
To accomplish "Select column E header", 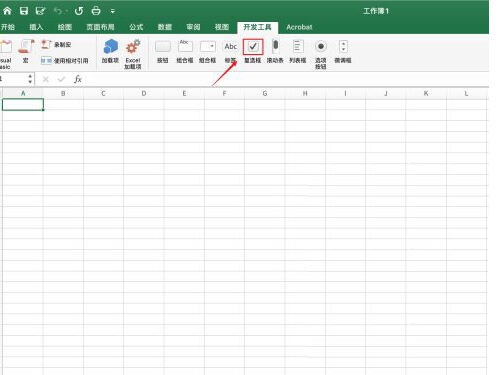I will tap(184, 93).
